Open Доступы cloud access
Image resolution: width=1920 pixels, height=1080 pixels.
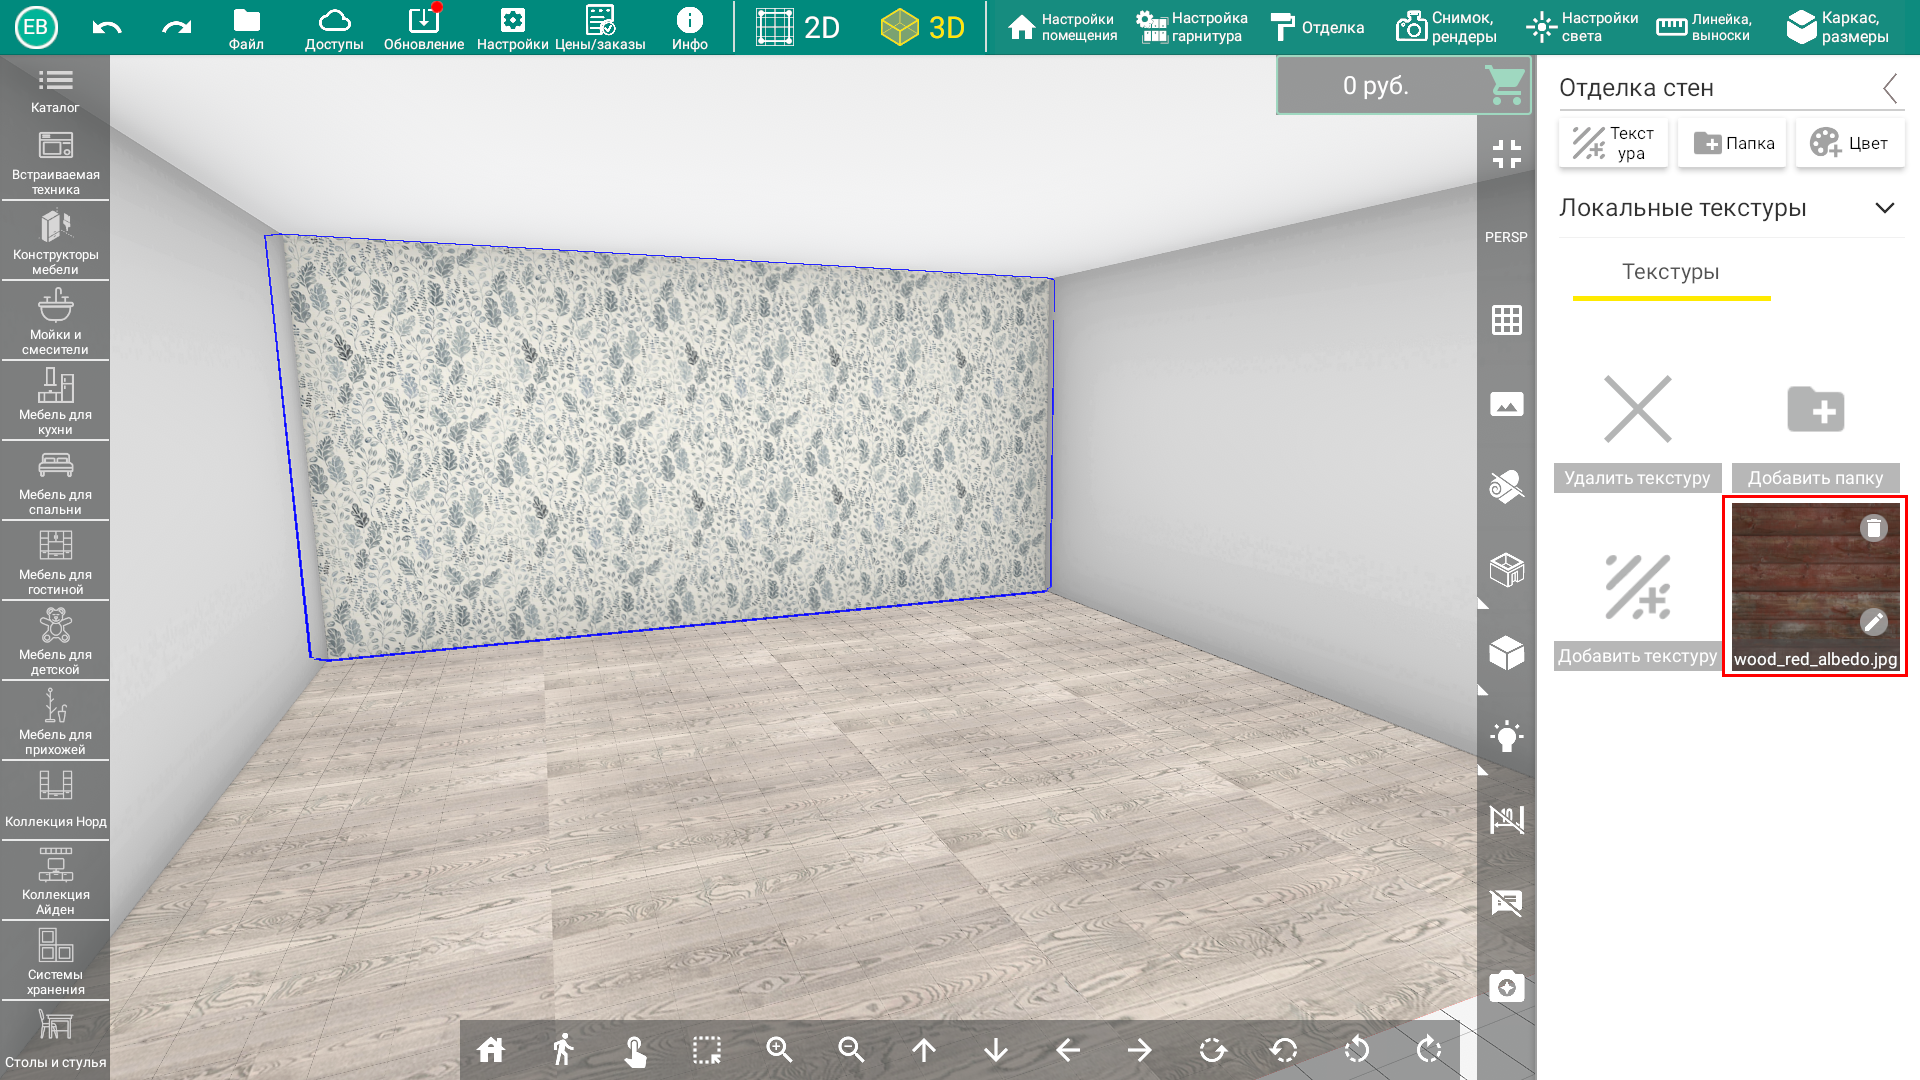coord(334,28)
